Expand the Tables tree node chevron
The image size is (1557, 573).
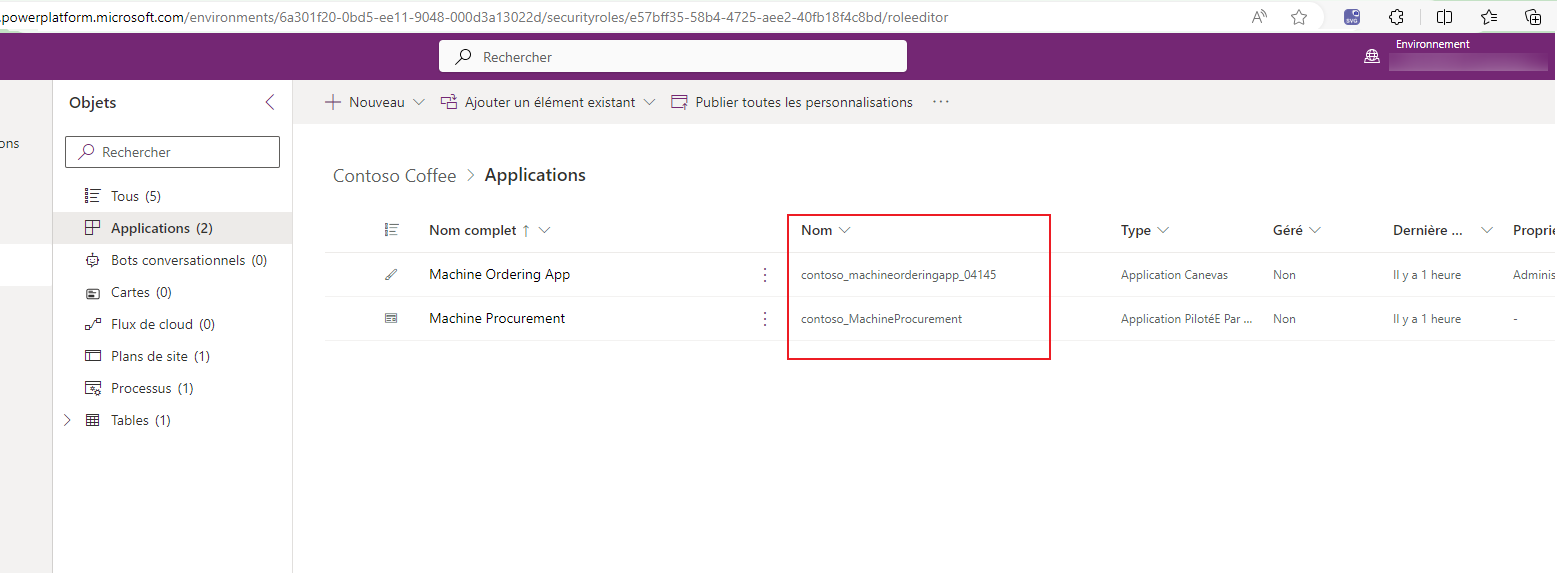click(x=67, y=420)
